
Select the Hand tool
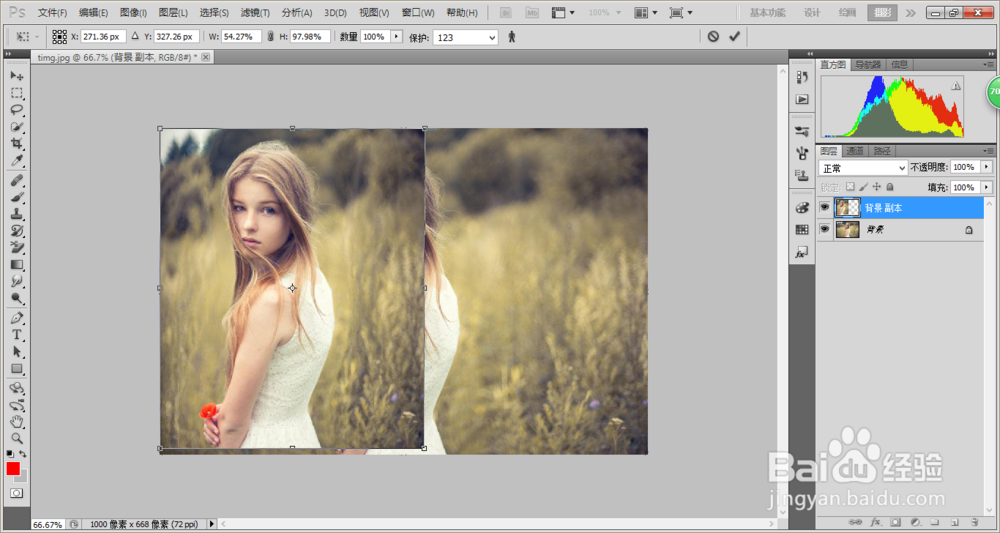pos(17,422)
